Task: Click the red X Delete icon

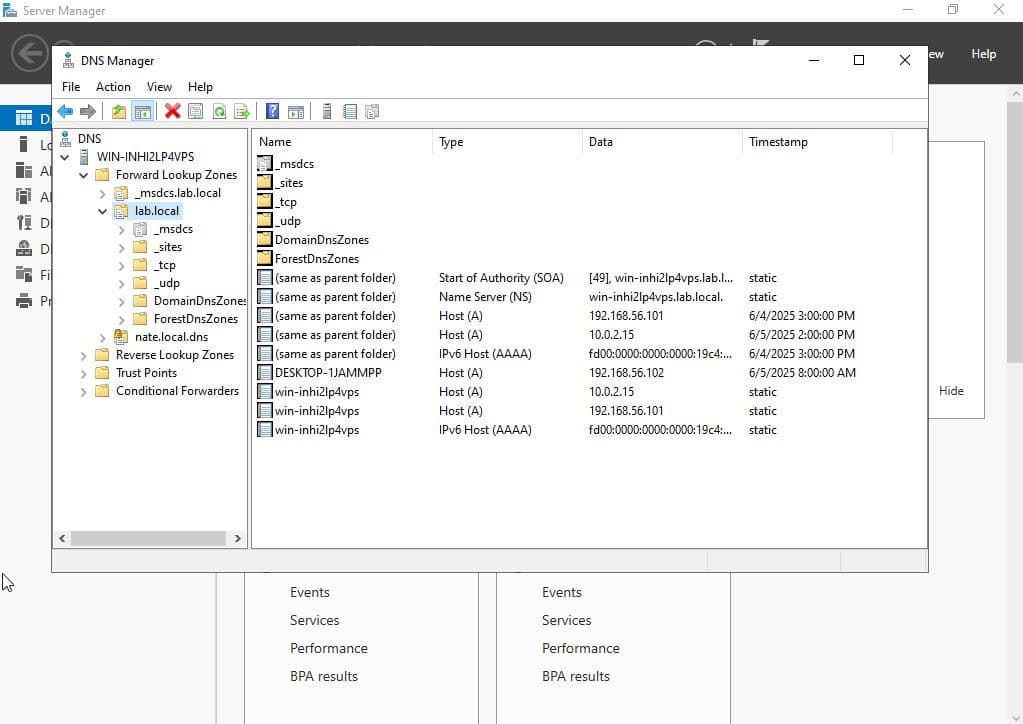Action: point(172,111)
